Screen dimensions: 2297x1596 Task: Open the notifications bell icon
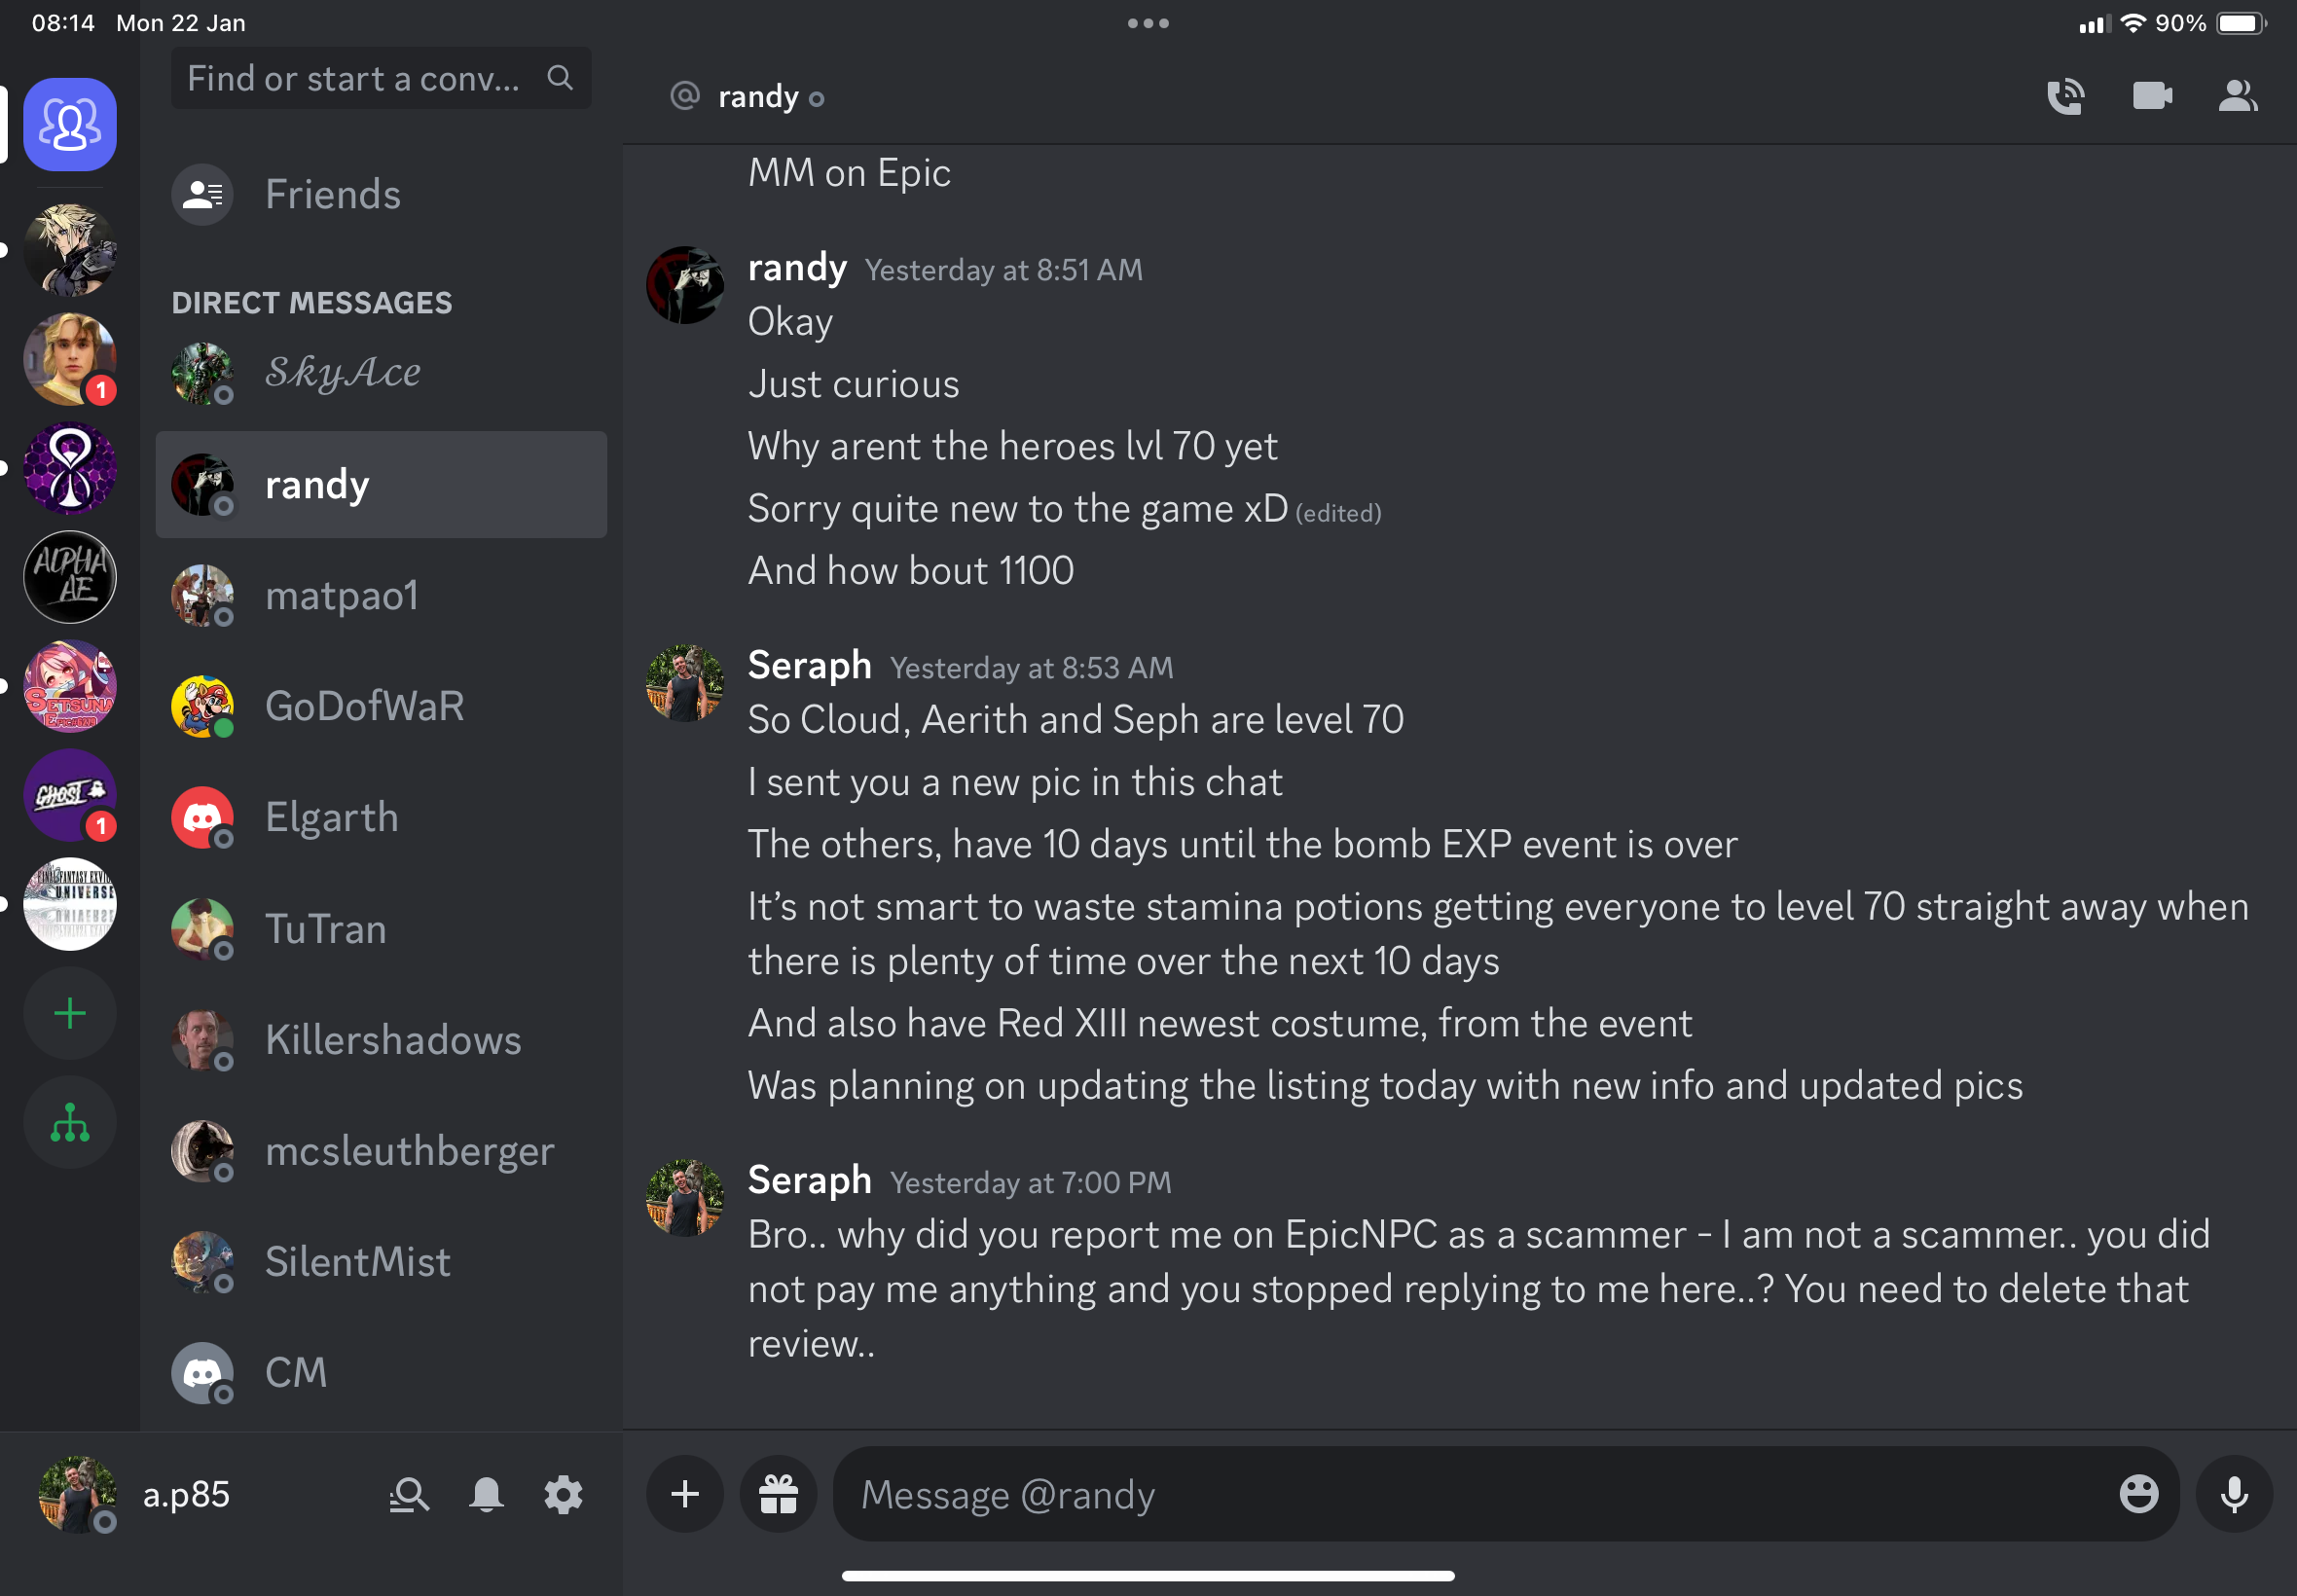click(x=486, y=1495)
